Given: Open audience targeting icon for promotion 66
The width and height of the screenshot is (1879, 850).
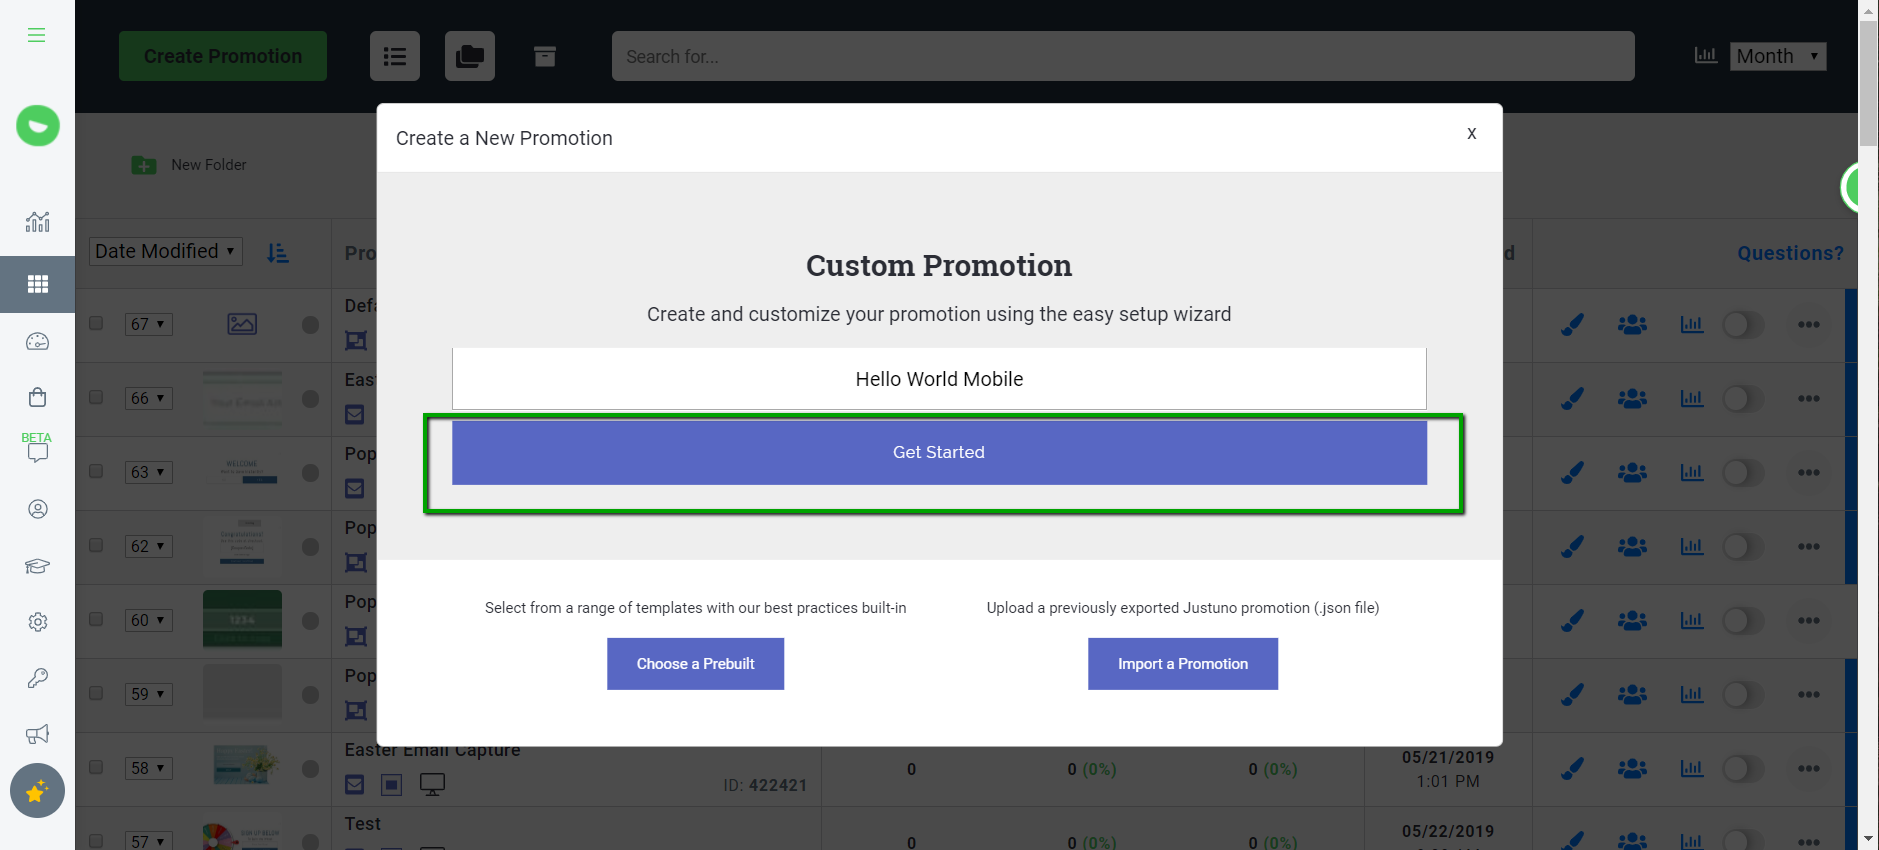Looking at the screenshot, I should click(x=1632, y=399).
